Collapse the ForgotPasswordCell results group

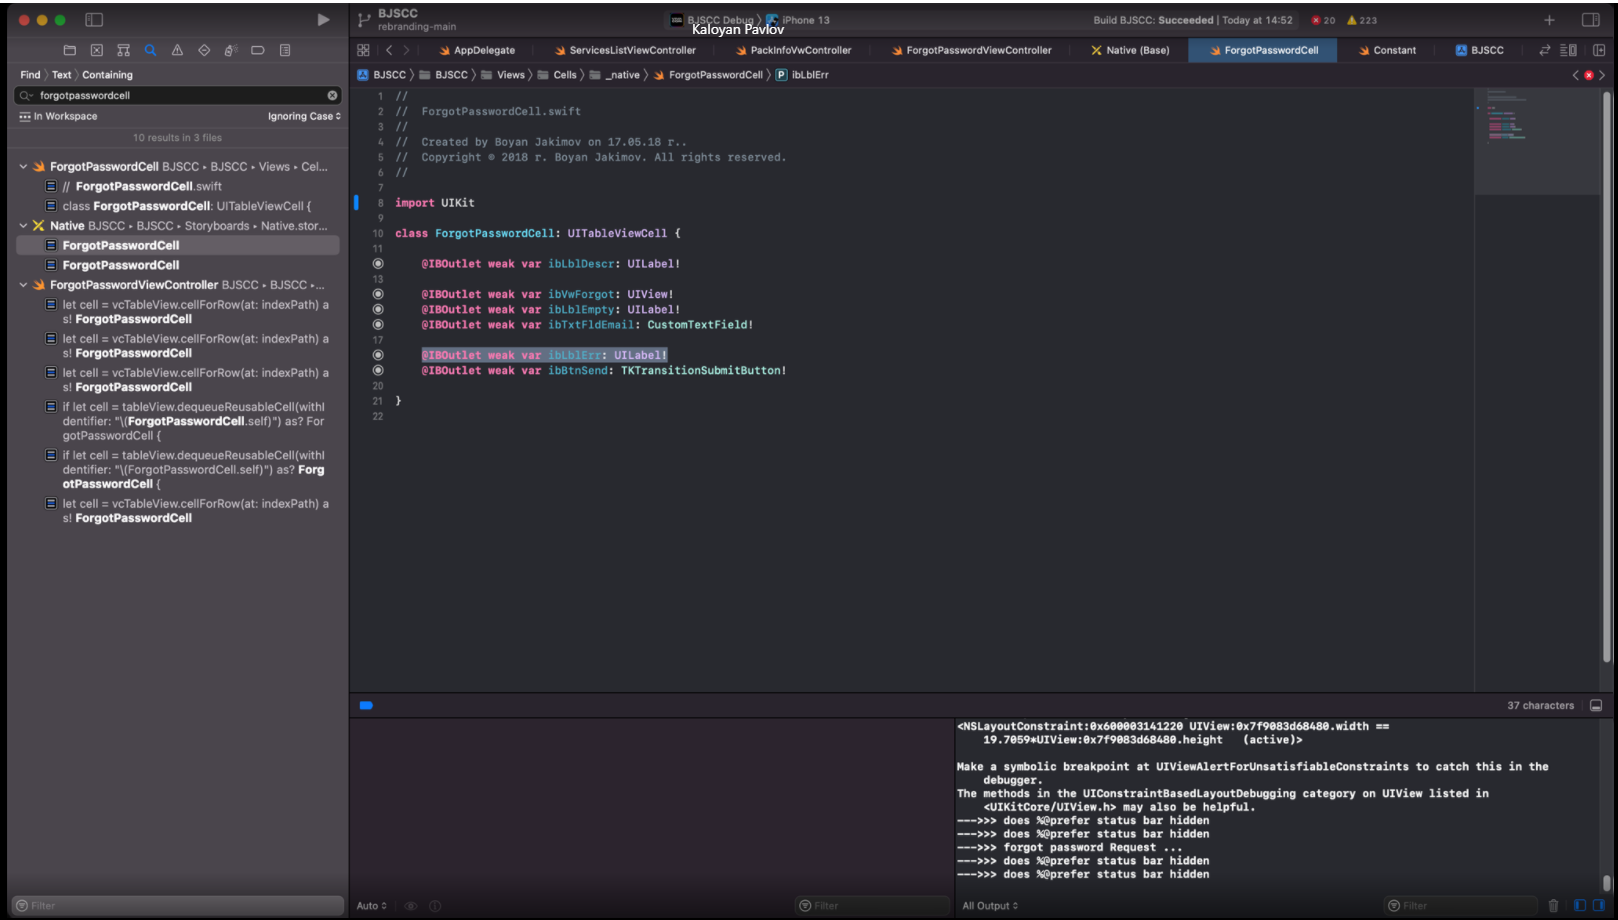click(23, 167)
